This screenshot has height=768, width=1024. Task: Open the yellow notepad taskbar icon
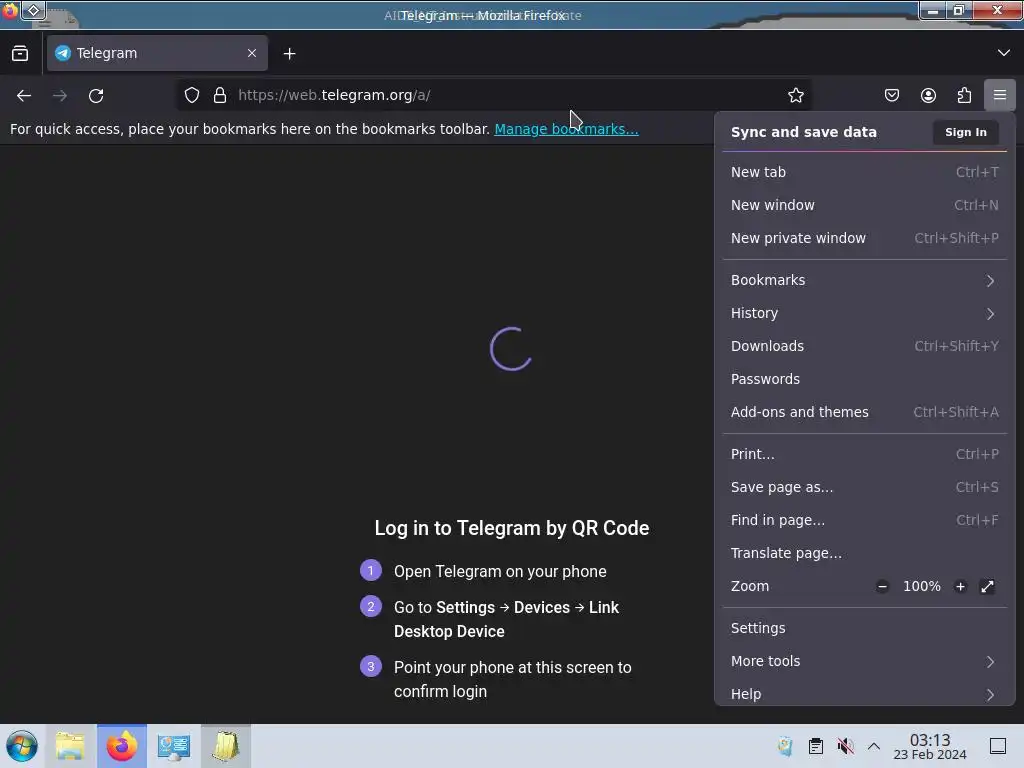[x=225, y=746]
